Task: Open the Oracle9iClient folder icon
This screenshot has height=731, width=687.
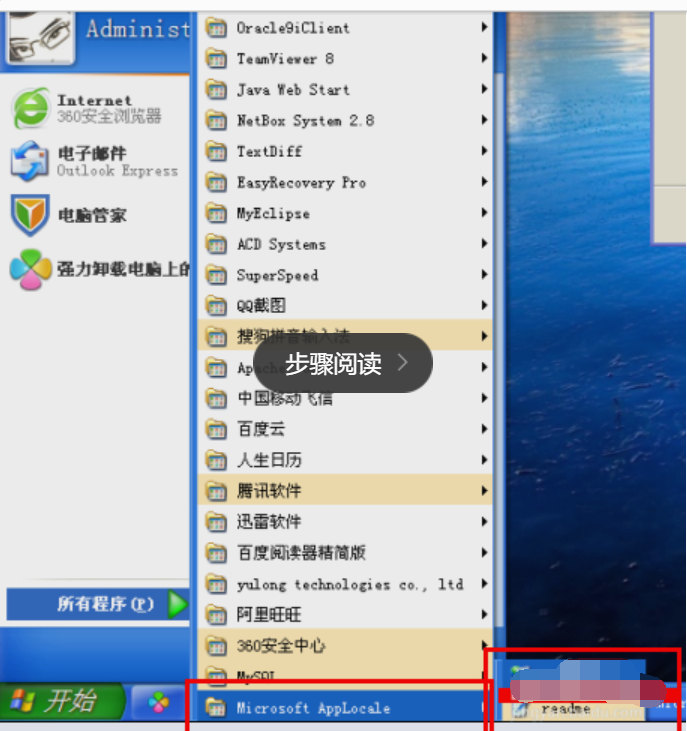Action: [x=216, y=28]
